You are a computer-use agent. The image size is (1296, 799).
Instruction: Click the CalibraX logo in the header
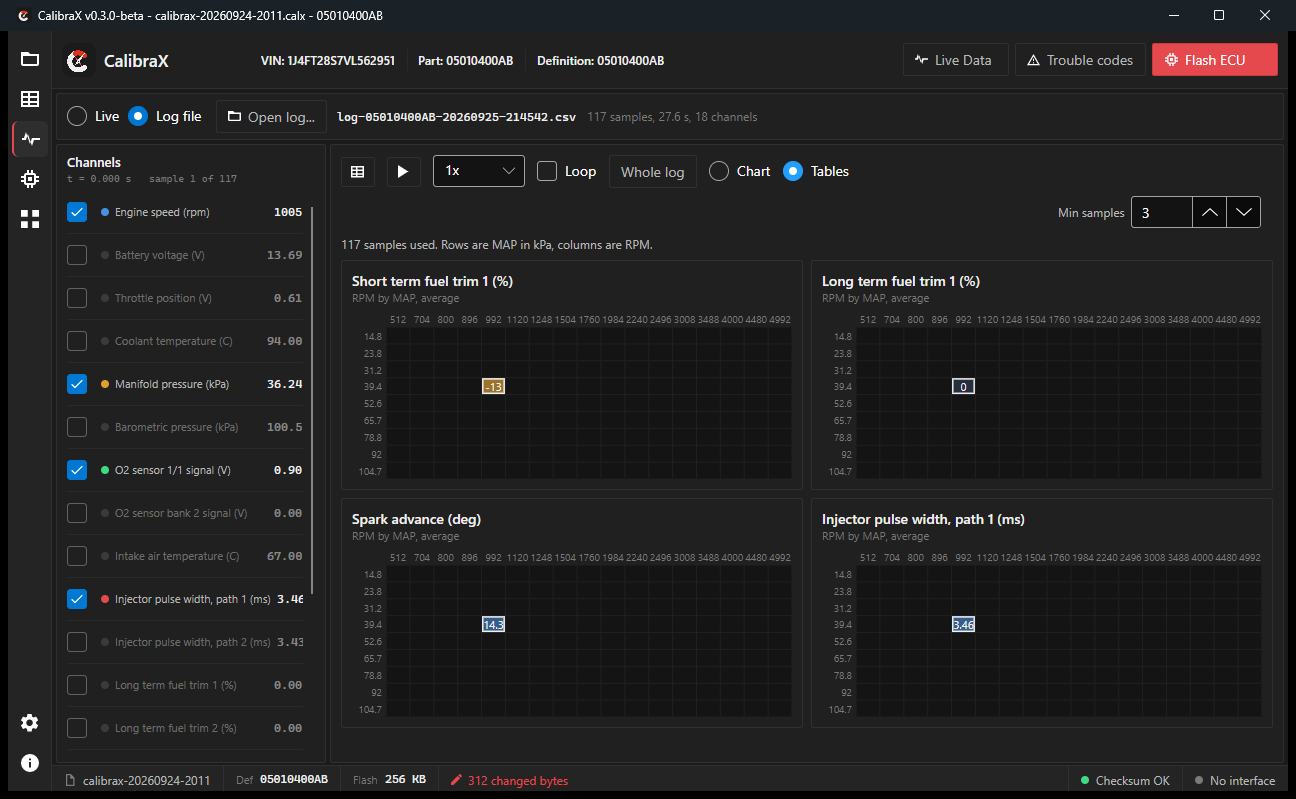[77, 61]
